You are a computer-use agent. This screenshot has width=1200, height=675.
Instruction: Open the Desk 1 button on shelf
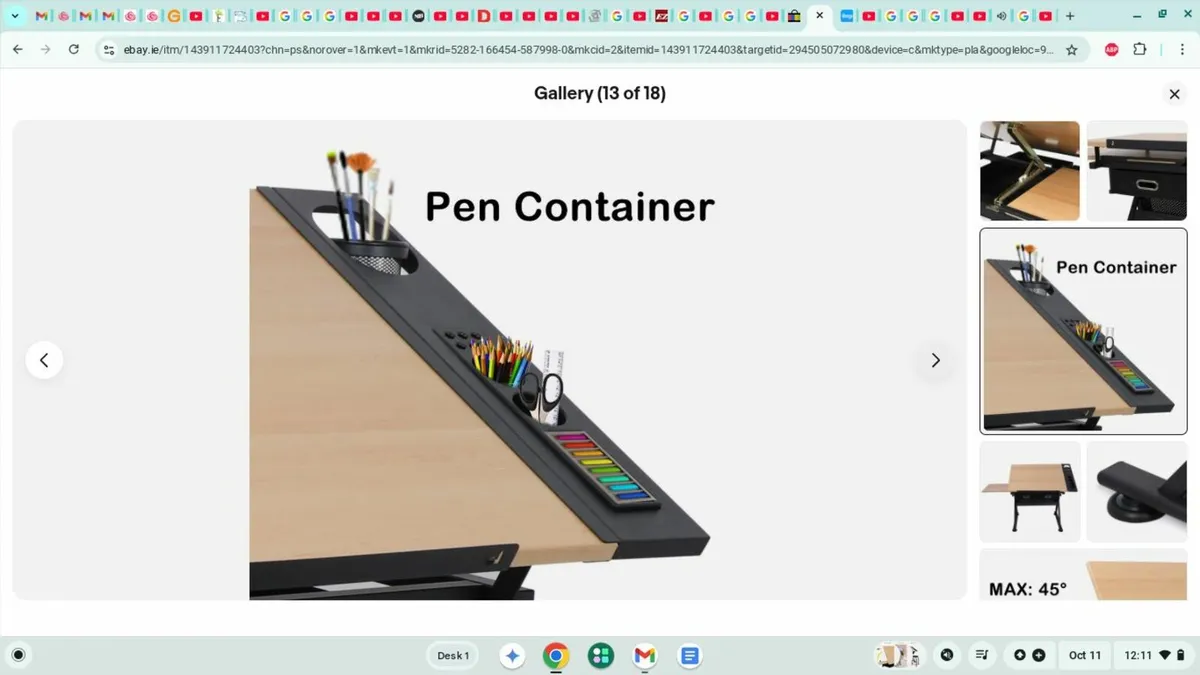(x=453, y=655)
